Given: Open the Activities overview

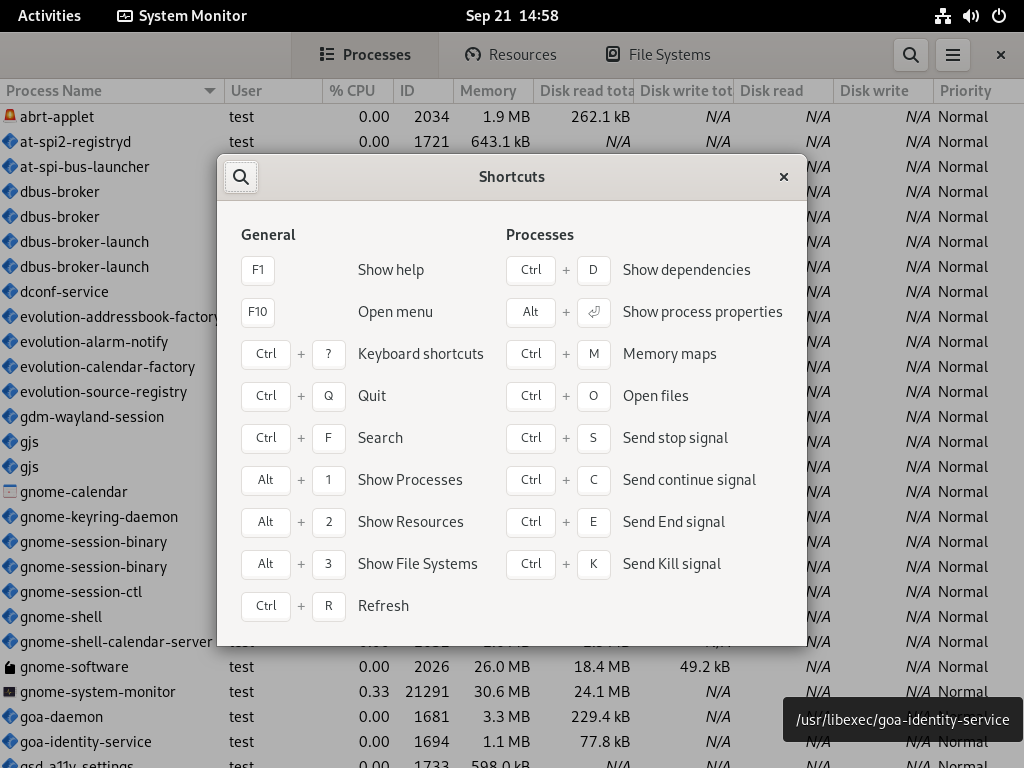Looking at the screenshot, I should (49, 16).
